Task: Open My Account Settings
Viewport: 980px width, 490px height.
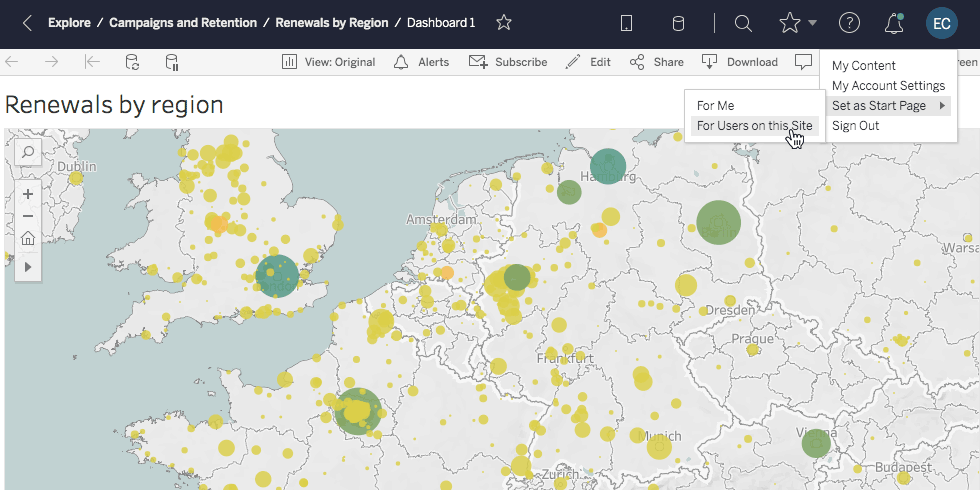Action: pyautogui.click(x=888, y=86)
